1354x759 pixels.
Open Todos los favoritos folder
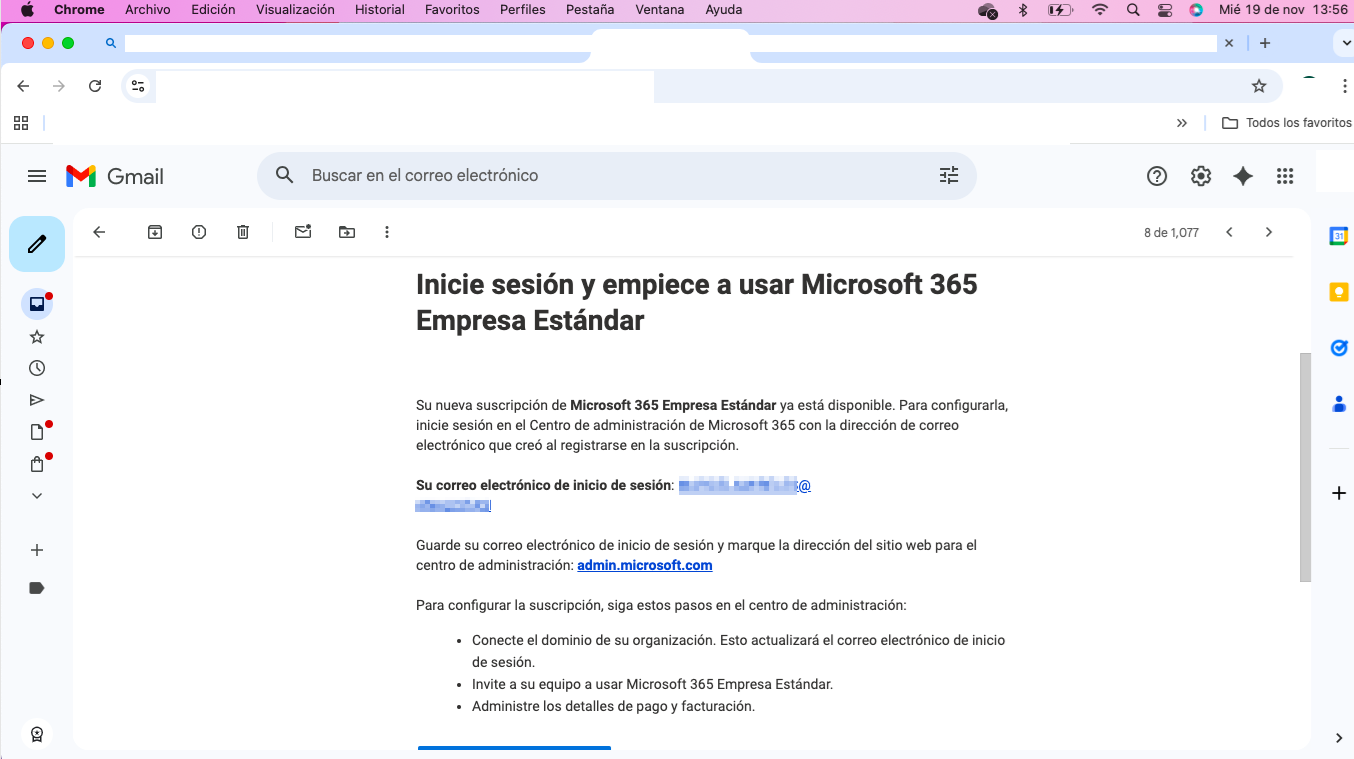1286,123
